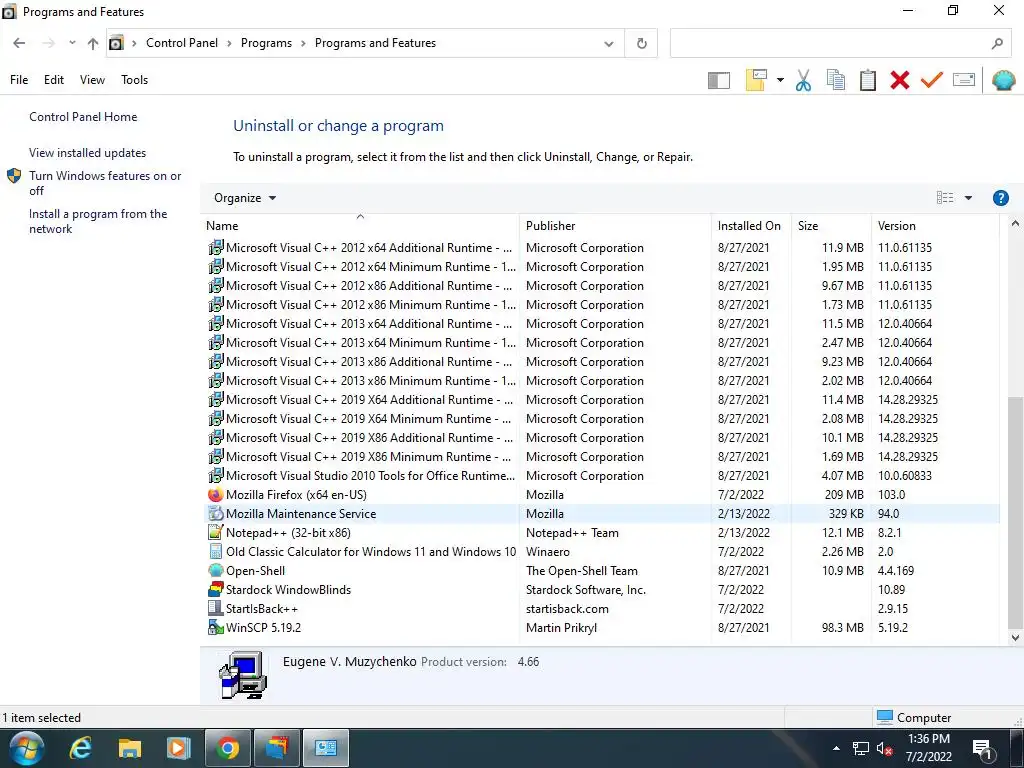
Task: Click the scrollbar up arrow
Action: coord(1015,223)
